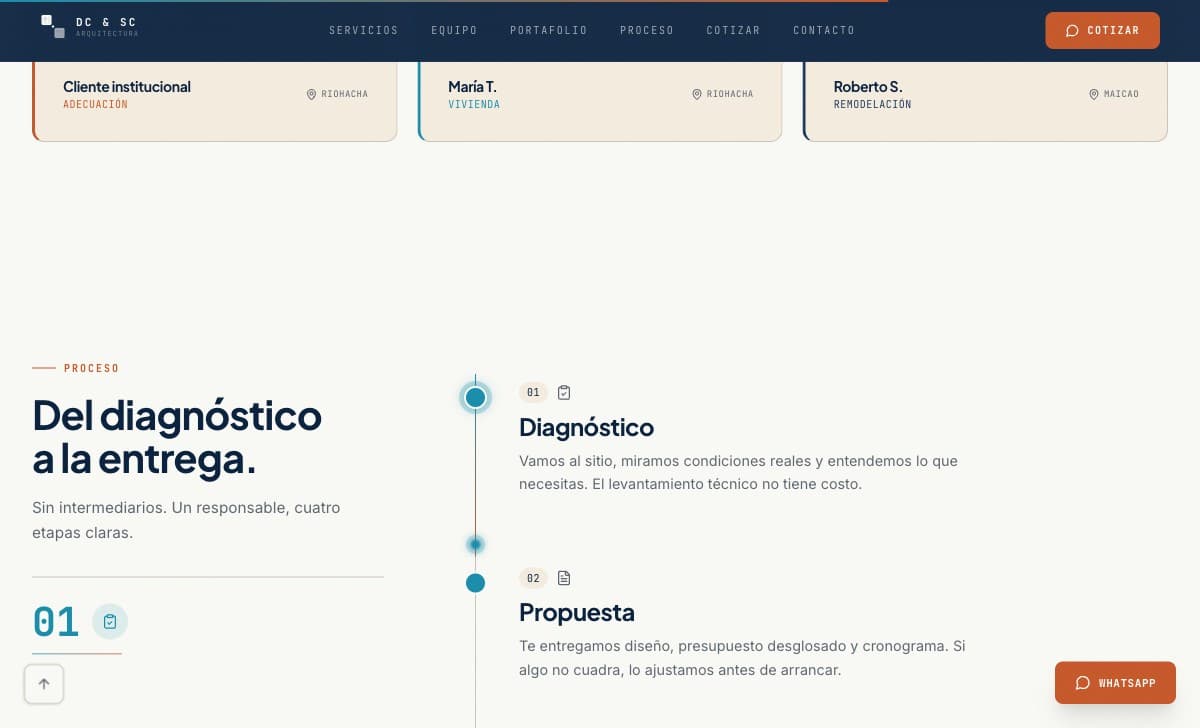Click the location pin on Roberto S. card
Viewport: 1200px width, 728px height.
pos(1094,94)
